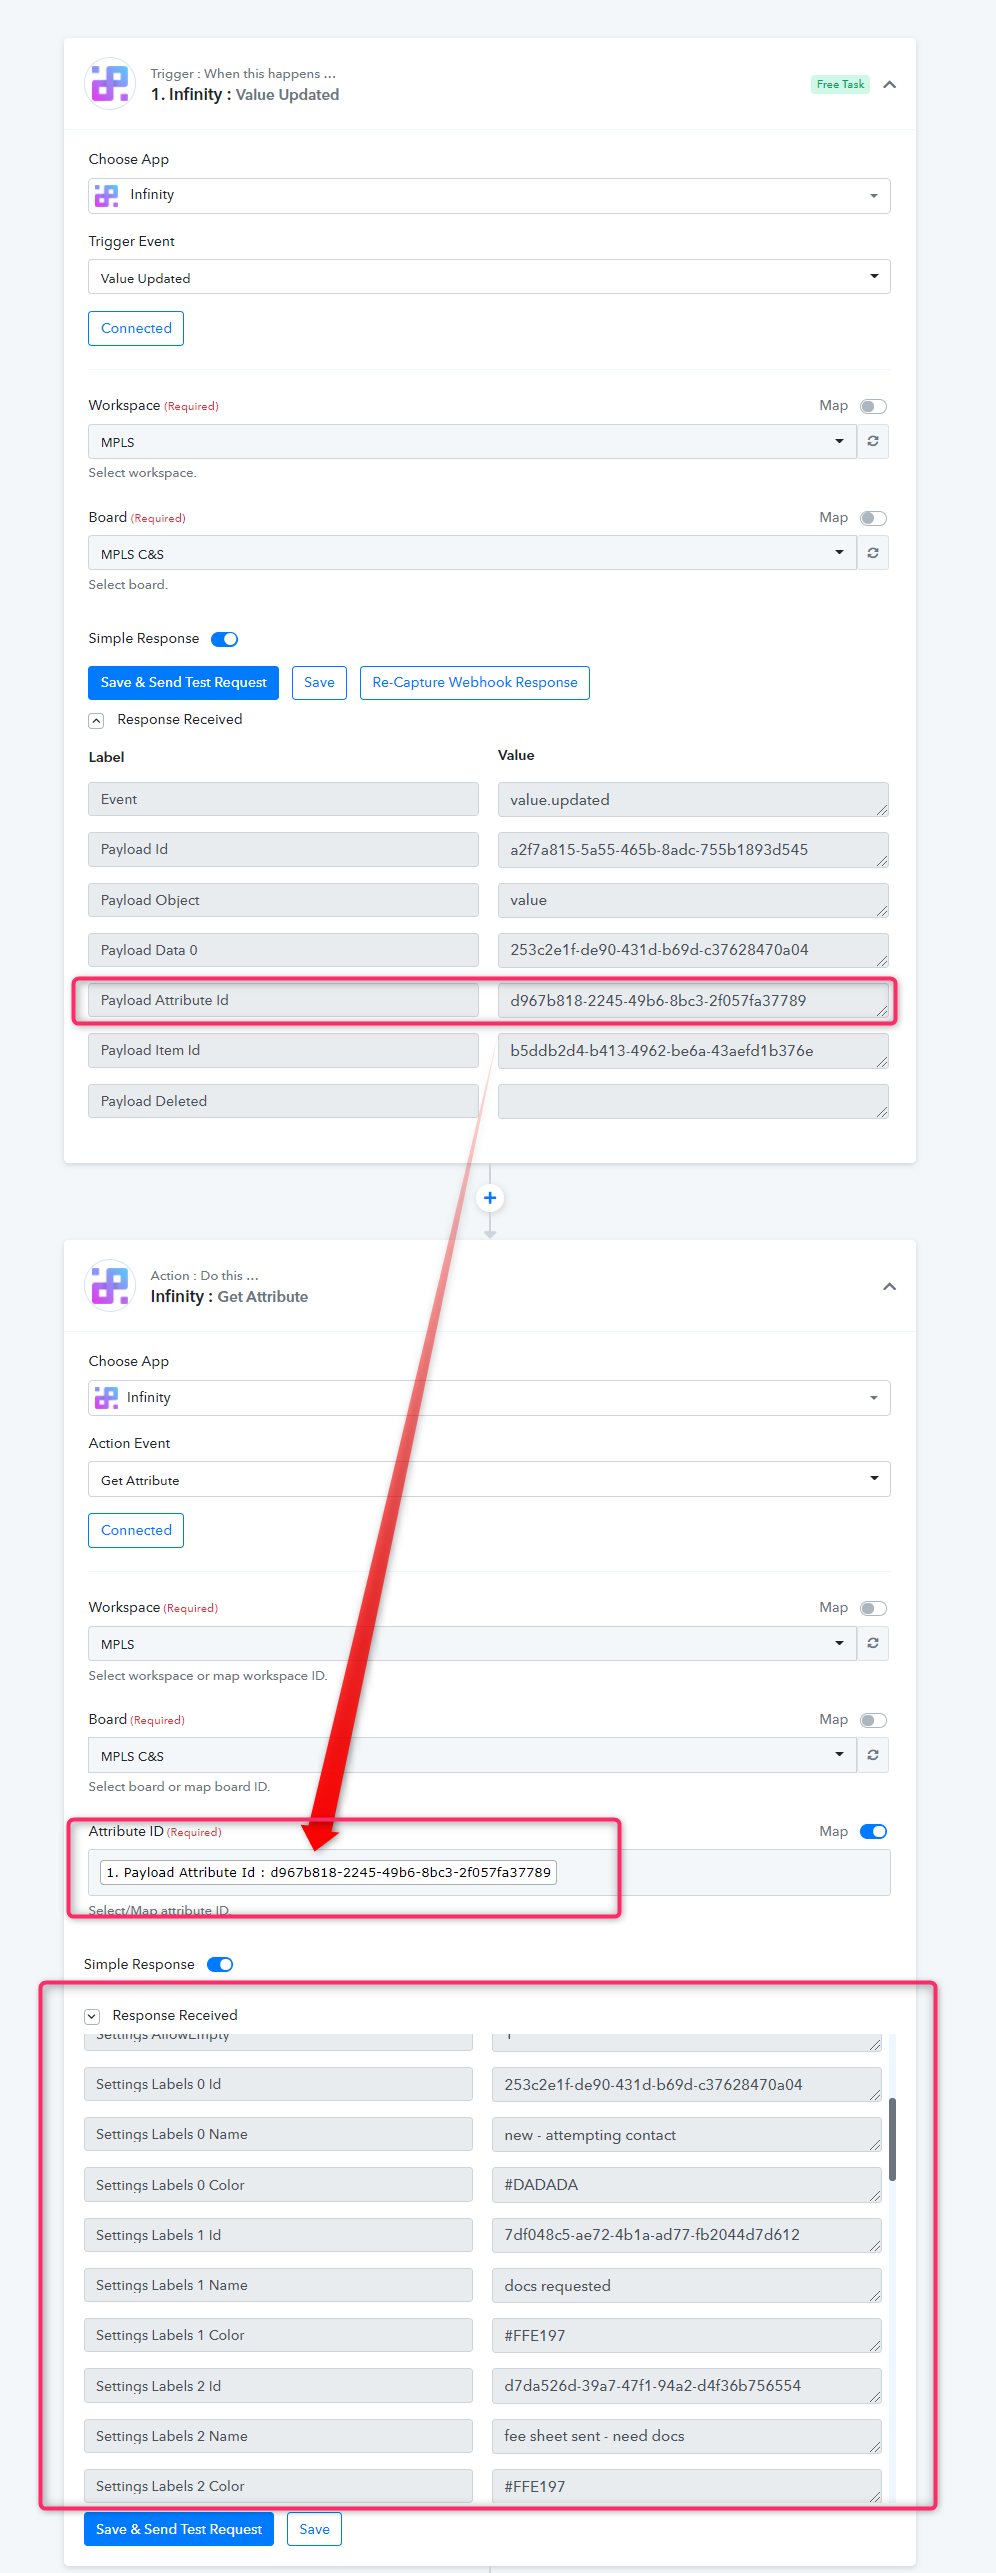
Task: Collapse the Get Attribute action step
Action: click(x=889, y=1287)
